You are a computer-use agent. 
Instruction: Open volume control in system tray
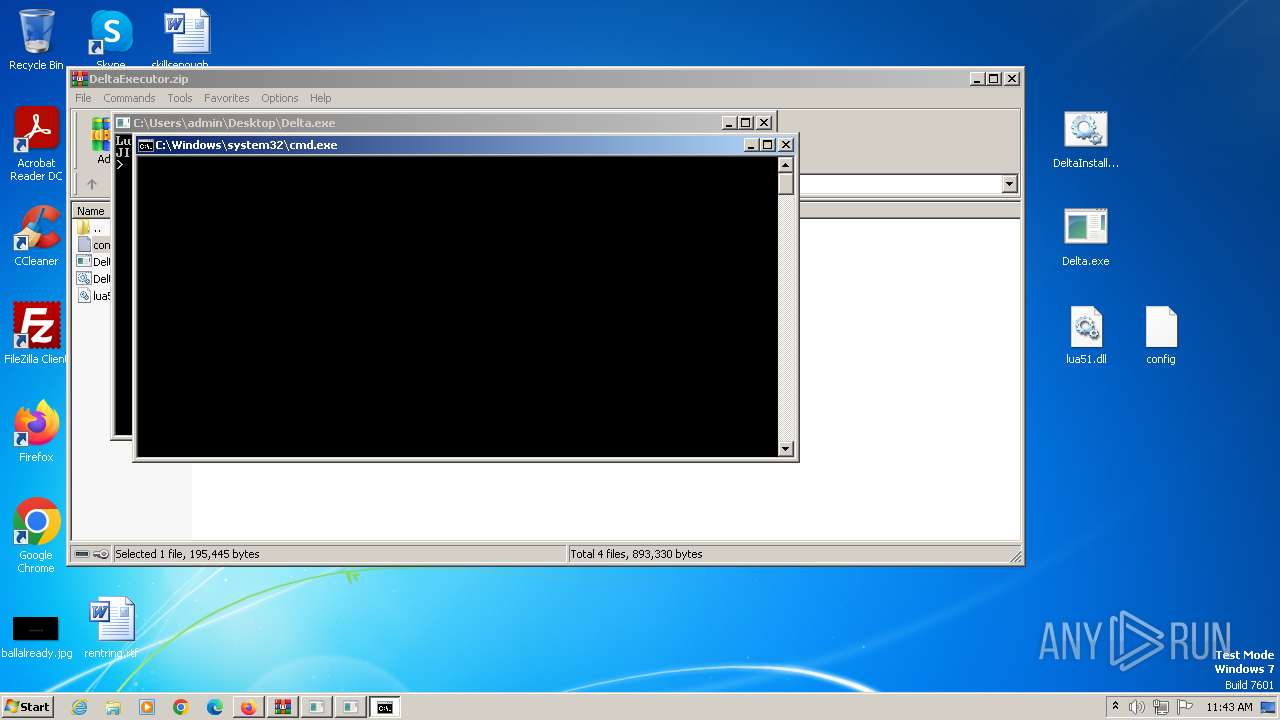pos(1137,707)
